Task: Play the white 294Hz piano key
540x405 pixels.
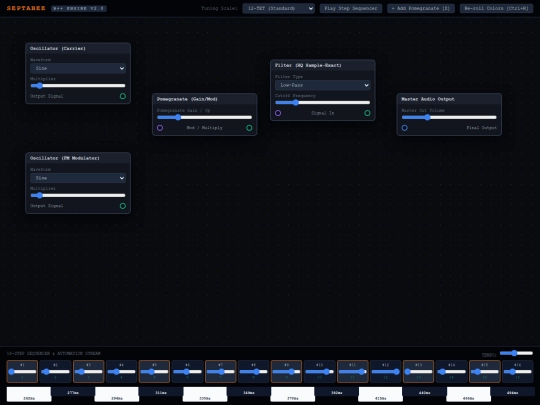Action: pyautogui.click(x=117, y=394)
